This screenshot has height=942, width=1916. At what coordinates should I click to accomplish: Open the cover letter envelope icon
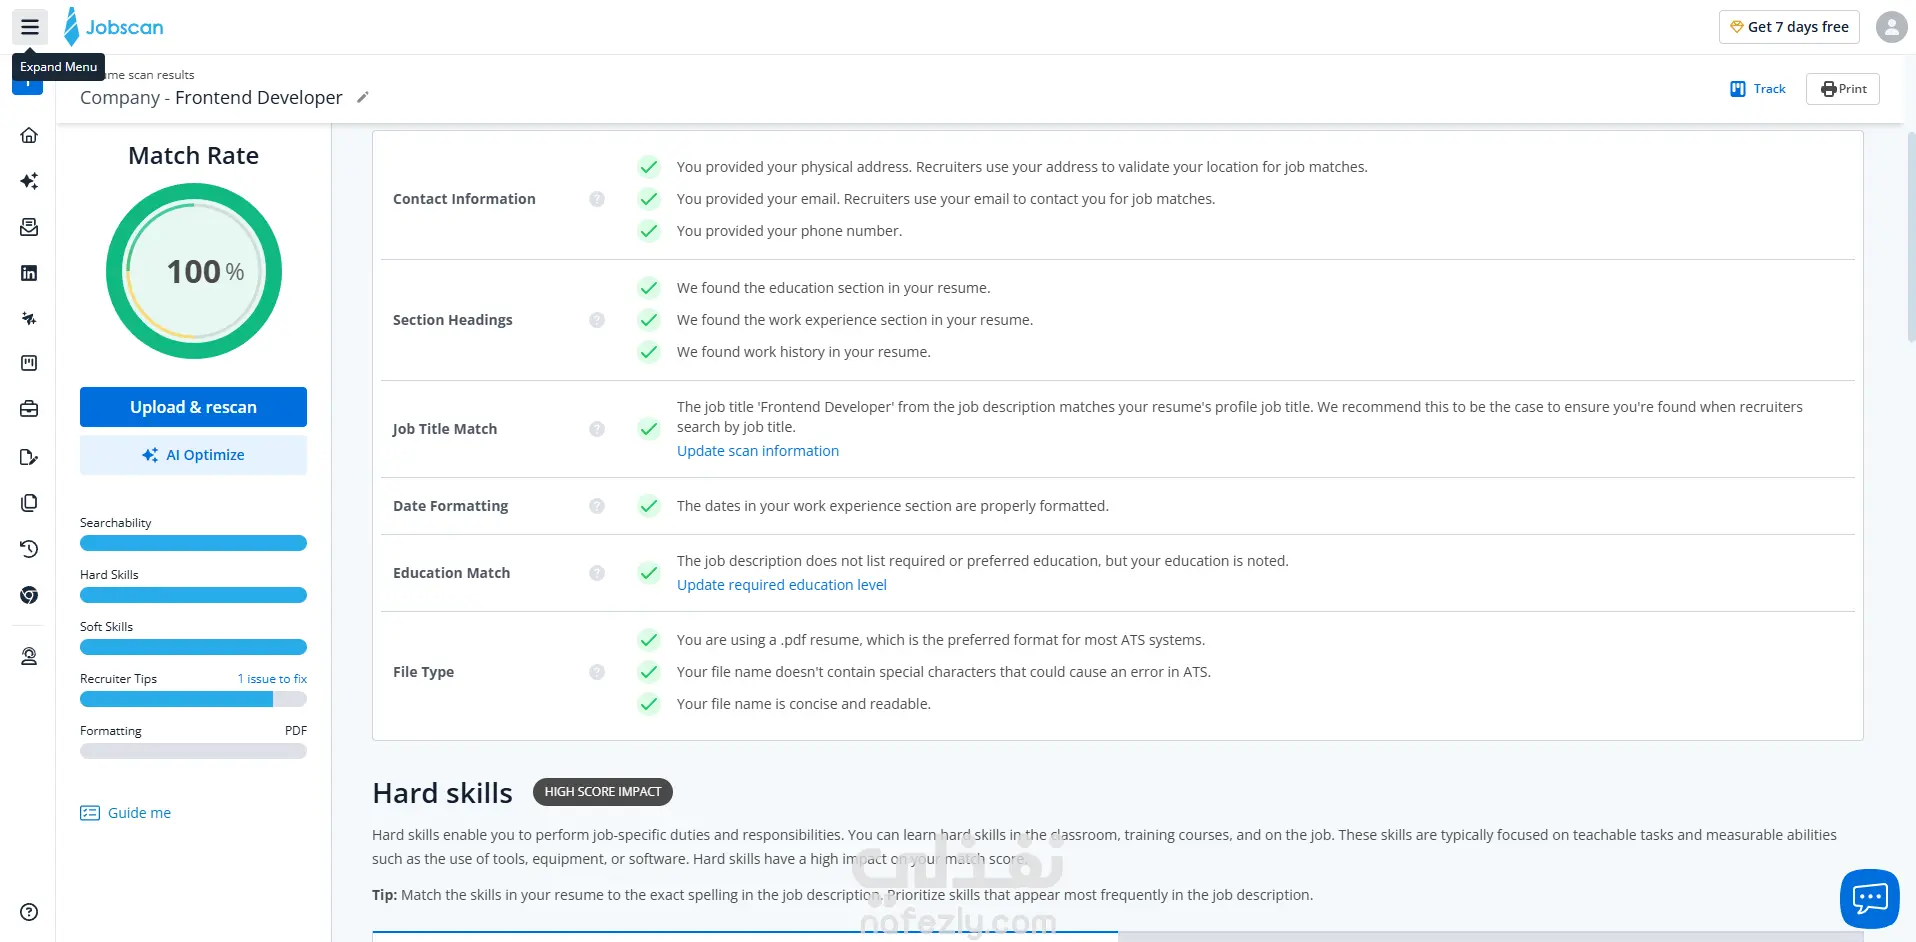29,227
